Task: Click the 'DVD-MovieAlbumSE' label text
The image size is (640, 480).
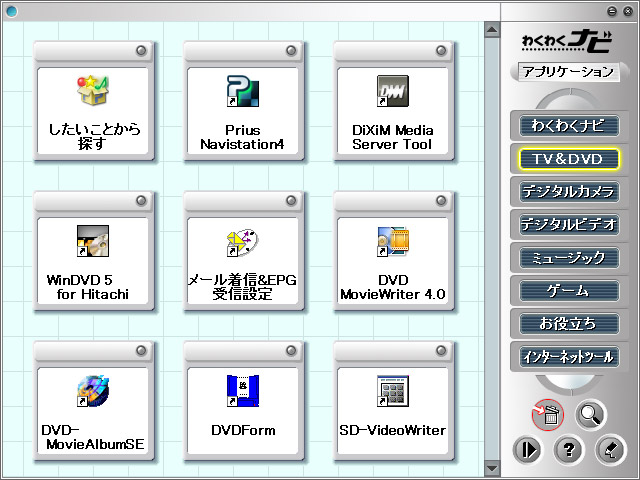Action: click(93, 437)
